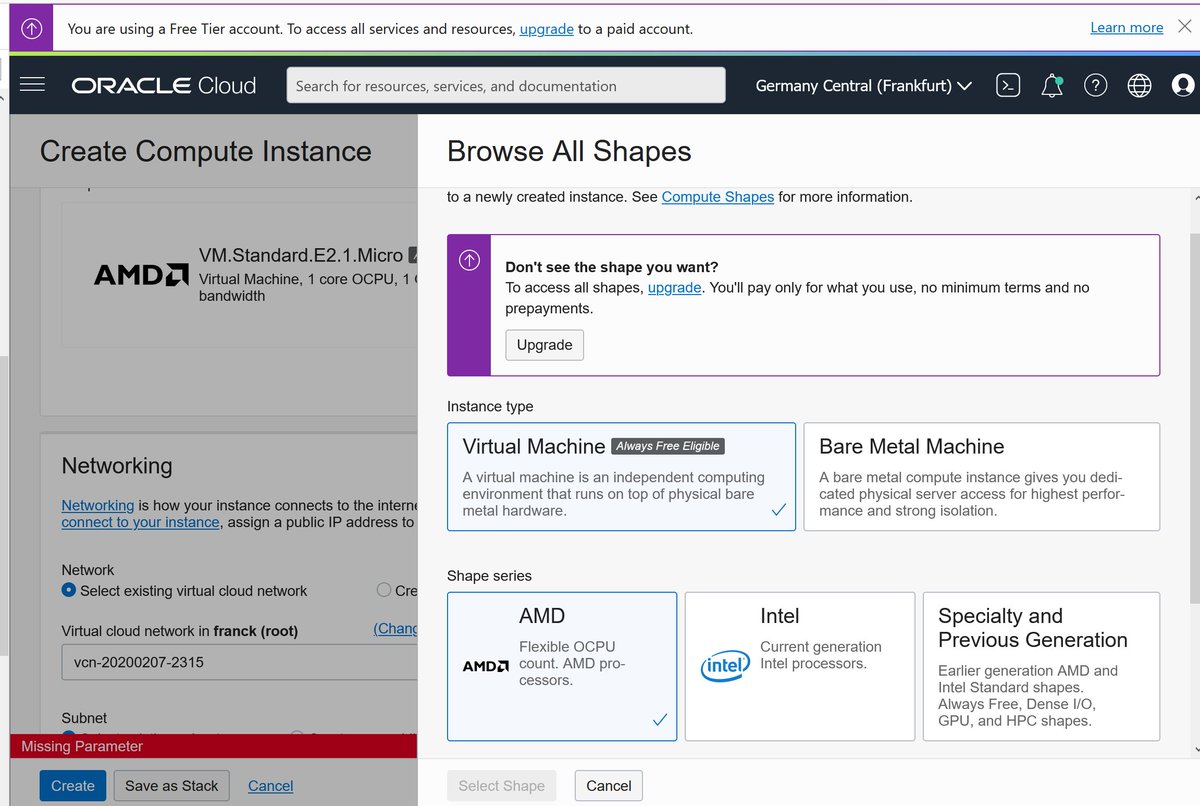Open Cloud Shell from the header
This screenshot has height=806, width=1200.
tap(1008, 86)
